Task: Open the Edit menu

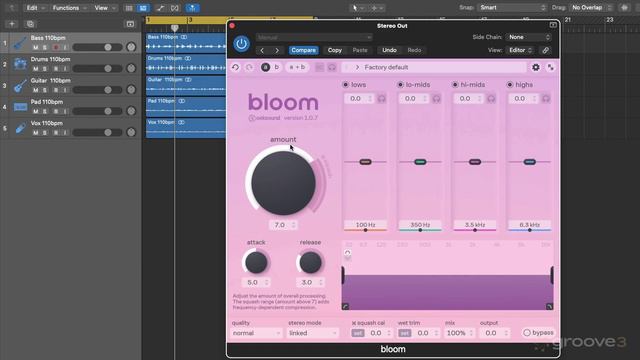Action: 35,8
